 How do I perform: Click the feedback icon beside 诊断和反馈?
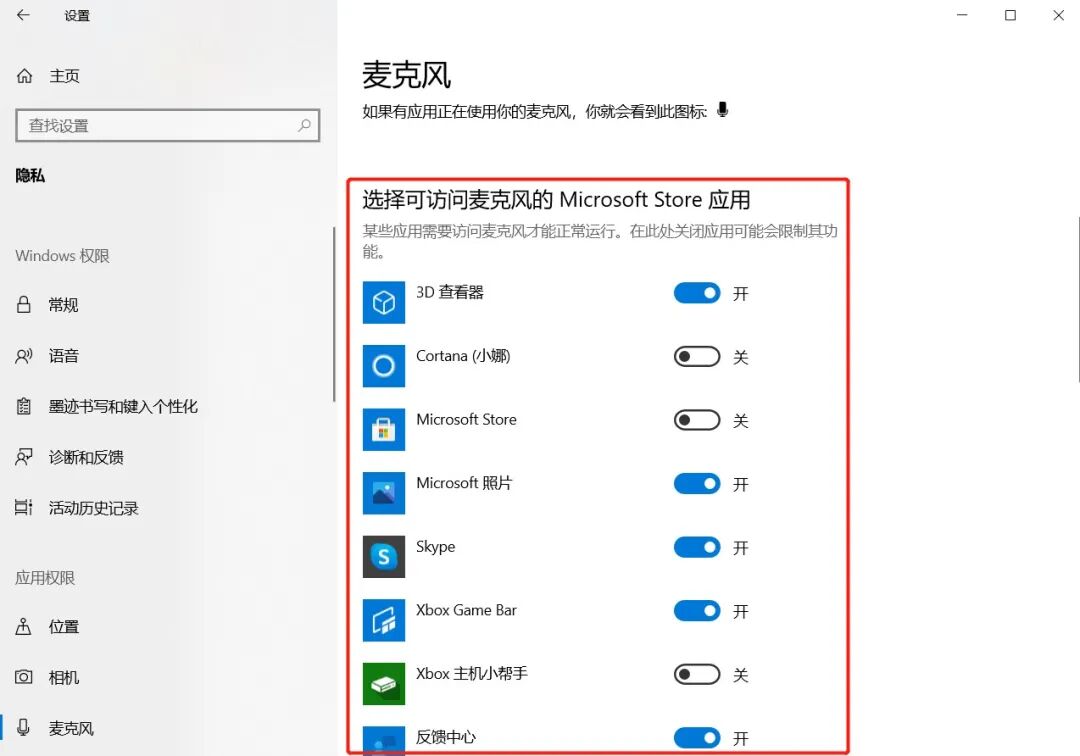click(x=23, y=457)
